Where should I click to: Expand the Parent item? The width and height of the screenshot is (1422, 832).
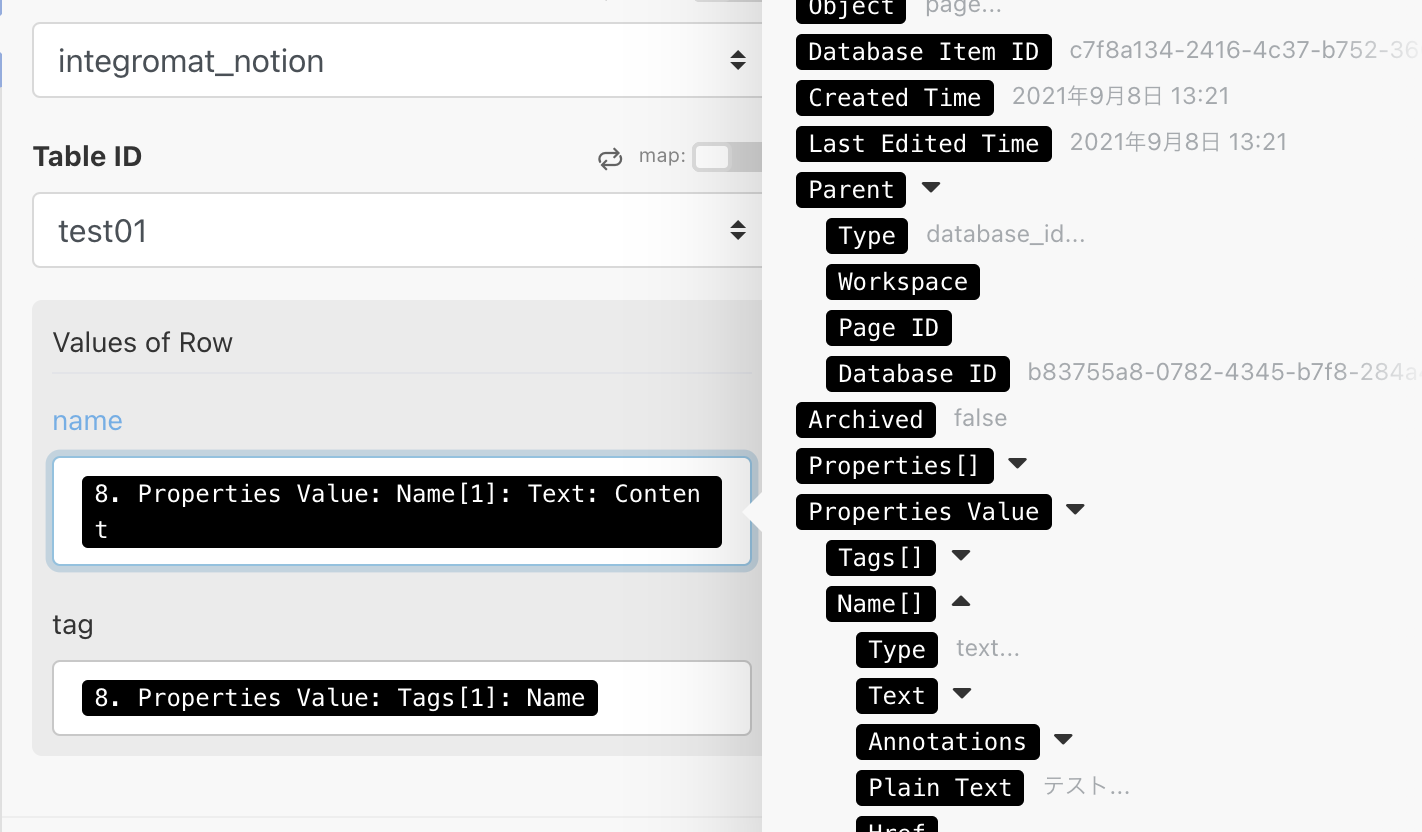(930, 189)
